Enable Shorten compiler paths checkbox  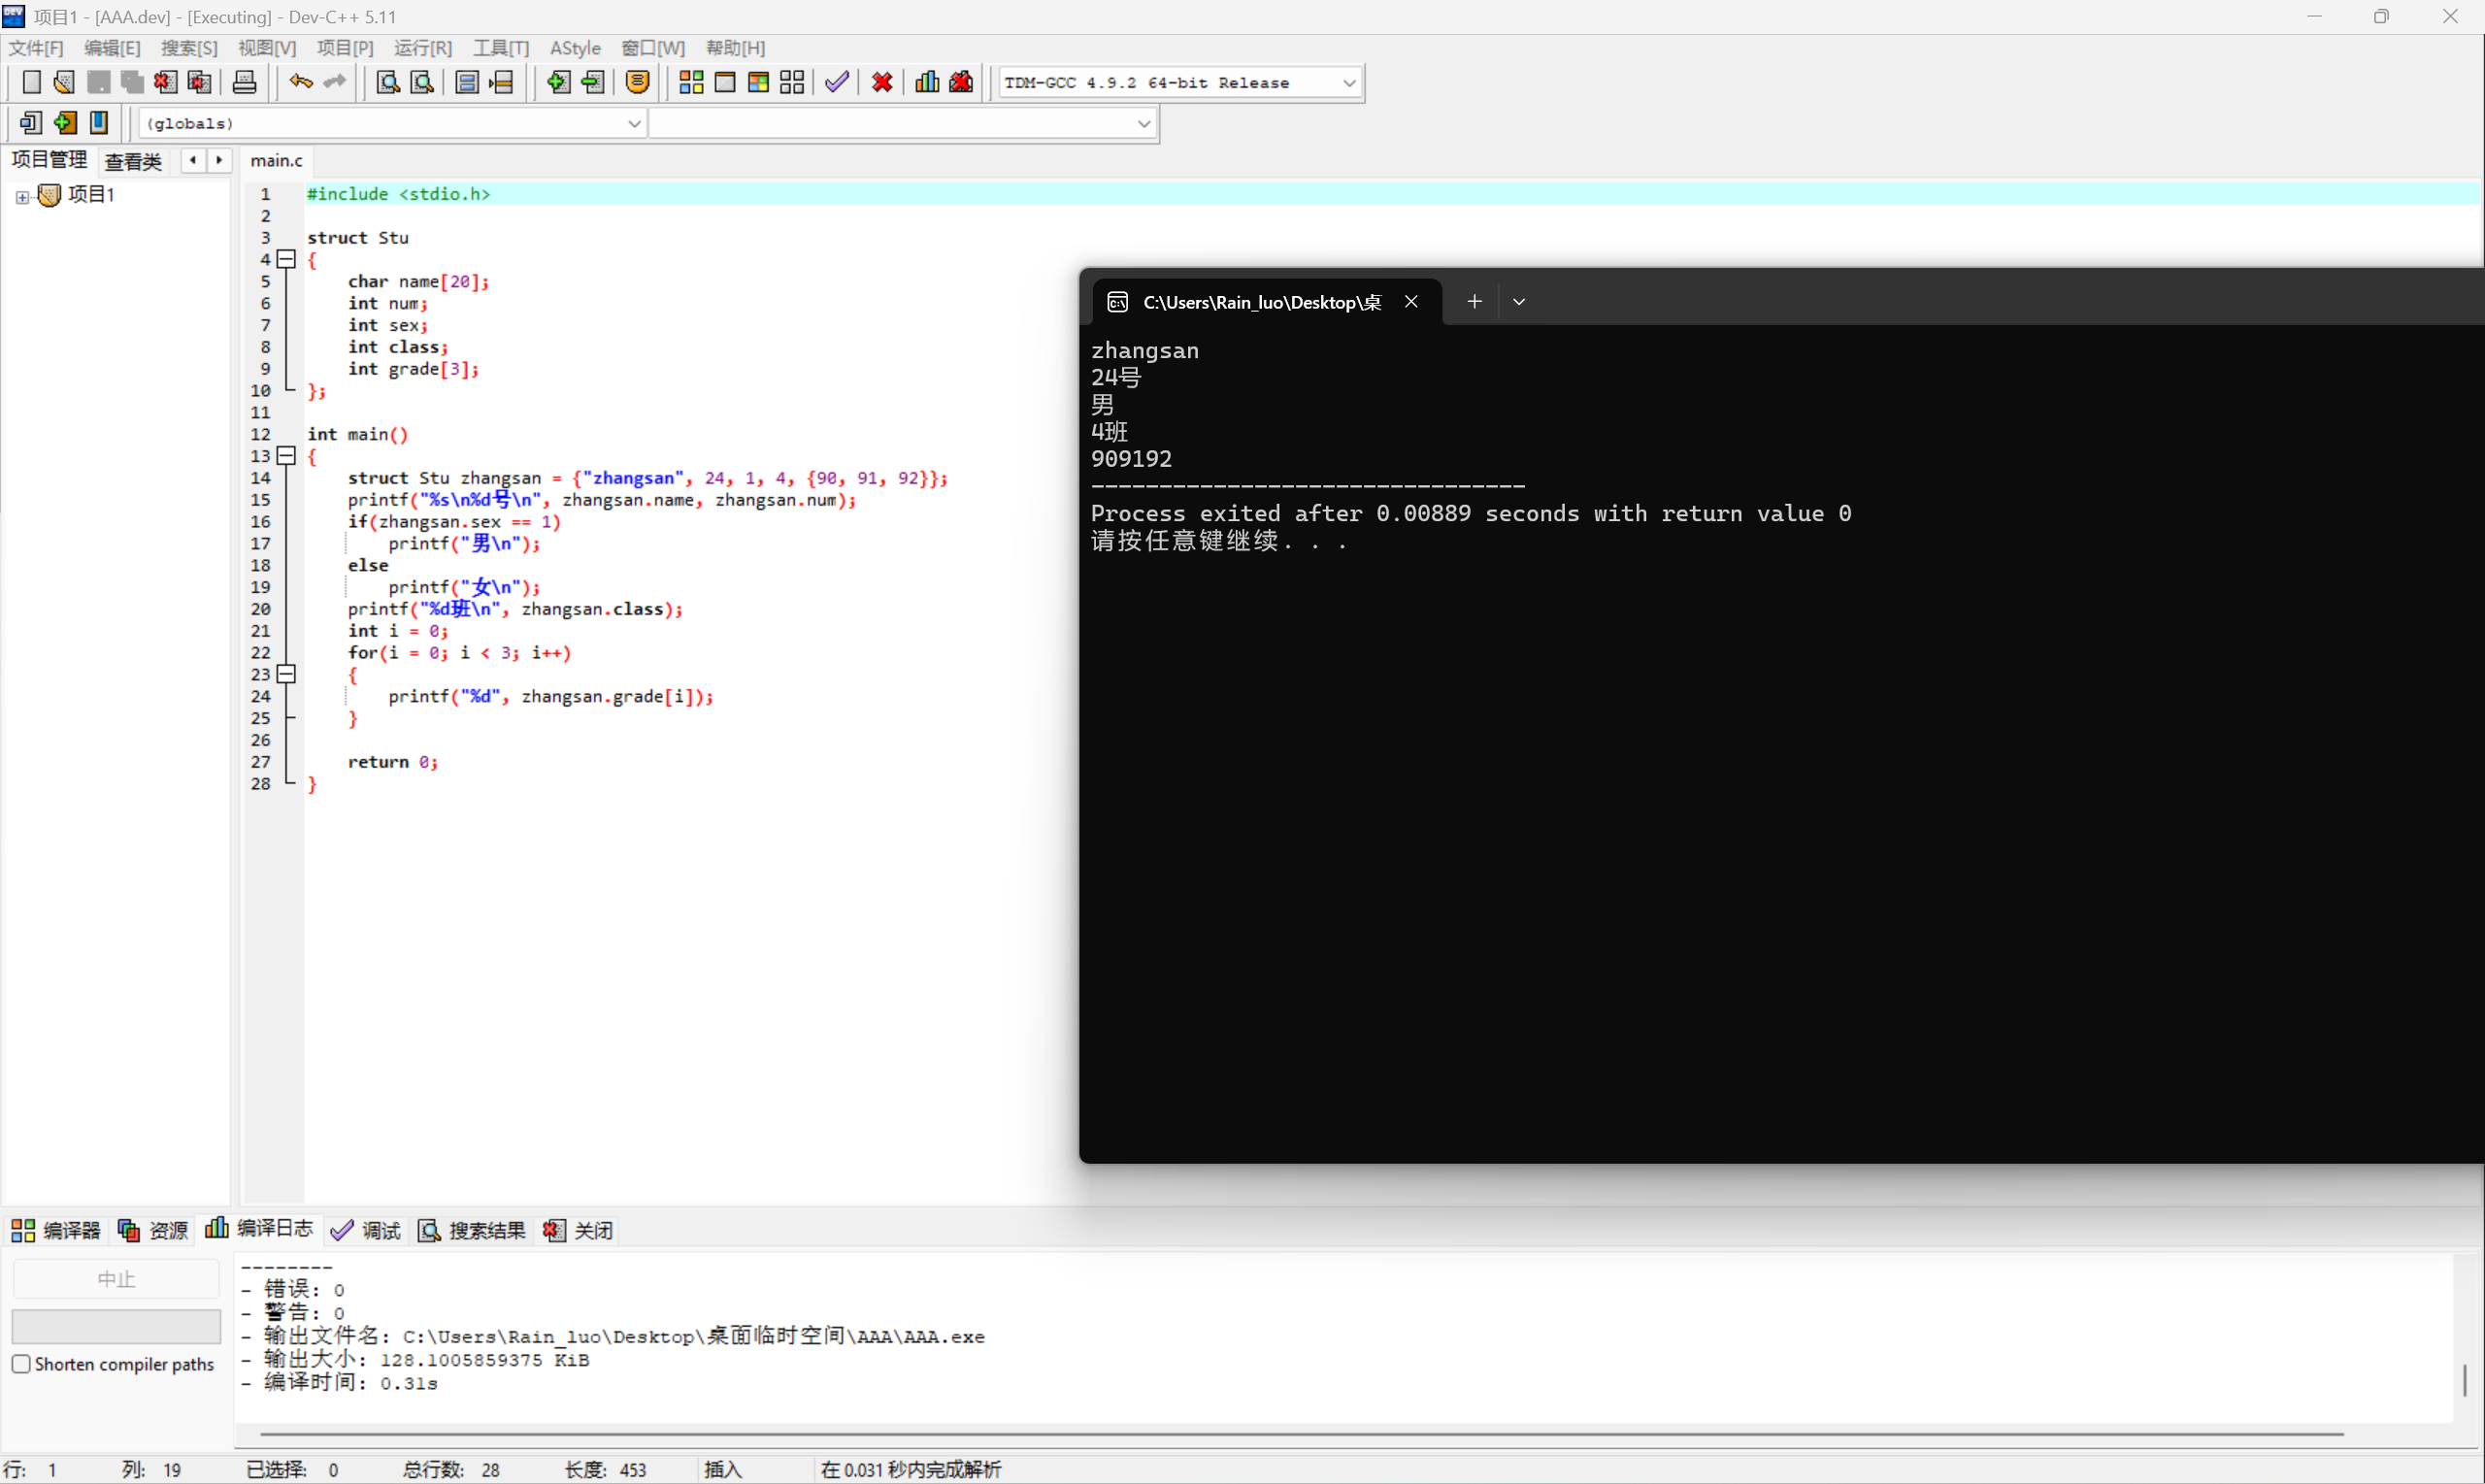tap(21, 1364)
